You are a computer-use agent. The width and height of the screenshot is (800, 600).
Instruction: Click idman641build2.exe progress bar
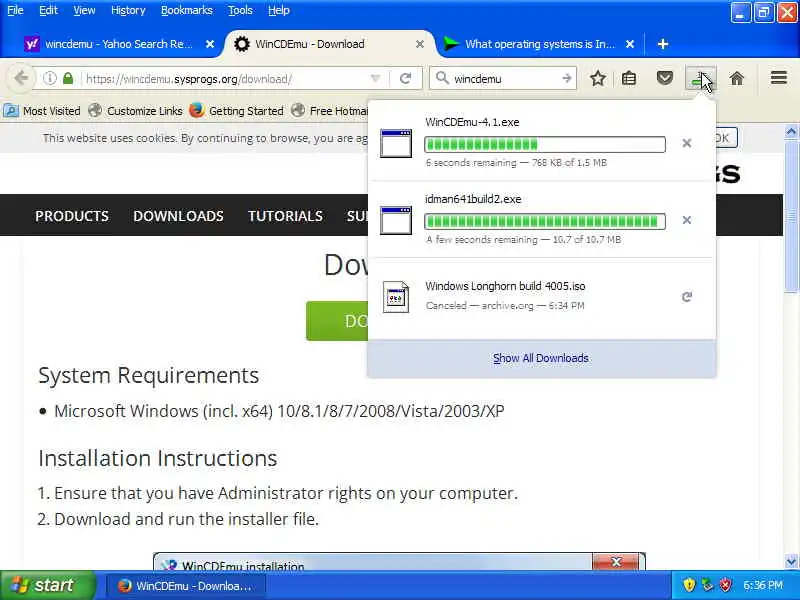pos(545,221)
